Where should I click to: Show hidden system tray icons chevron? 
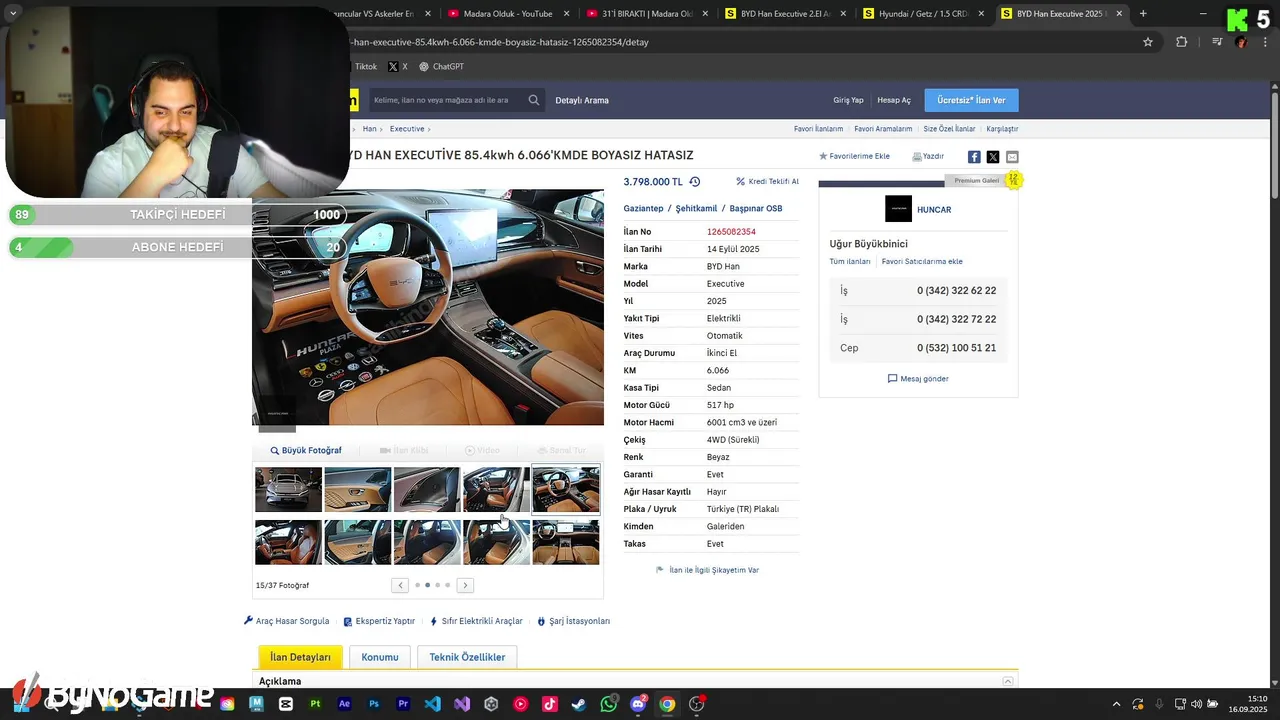(1116, 704)
